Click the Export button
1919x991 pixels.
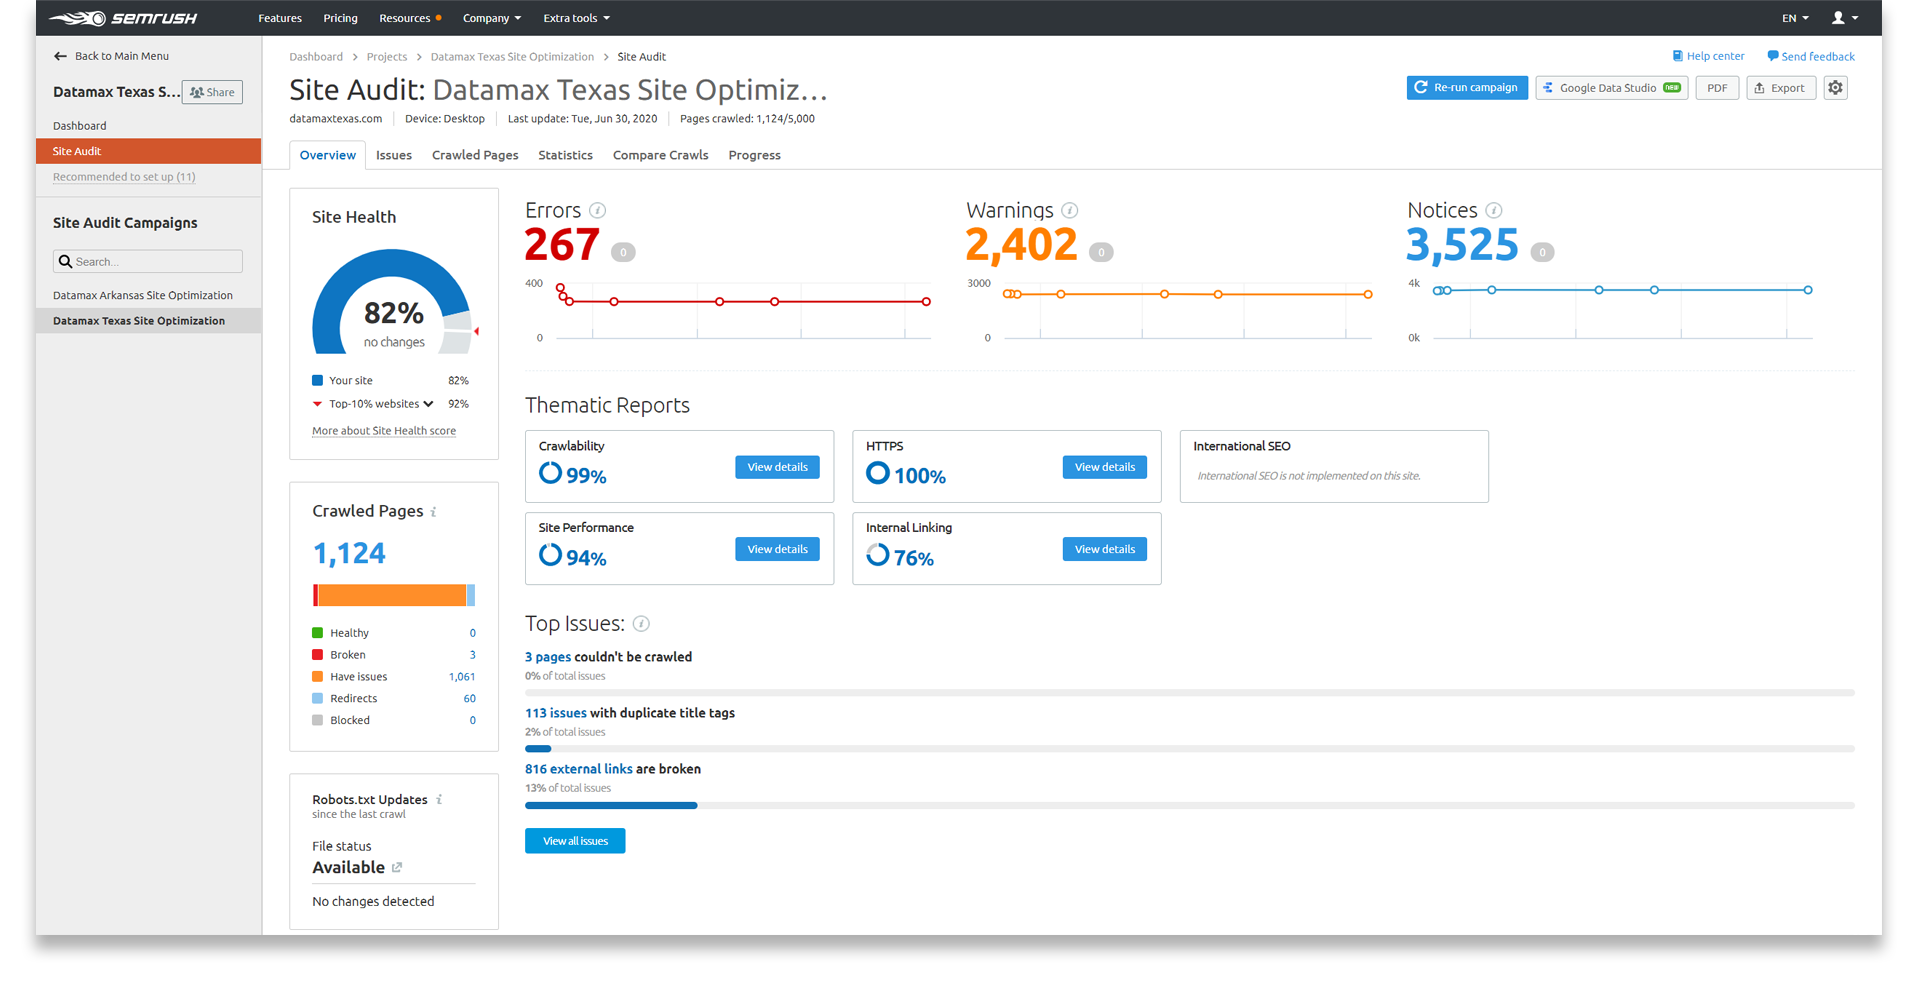(1781, 88)
